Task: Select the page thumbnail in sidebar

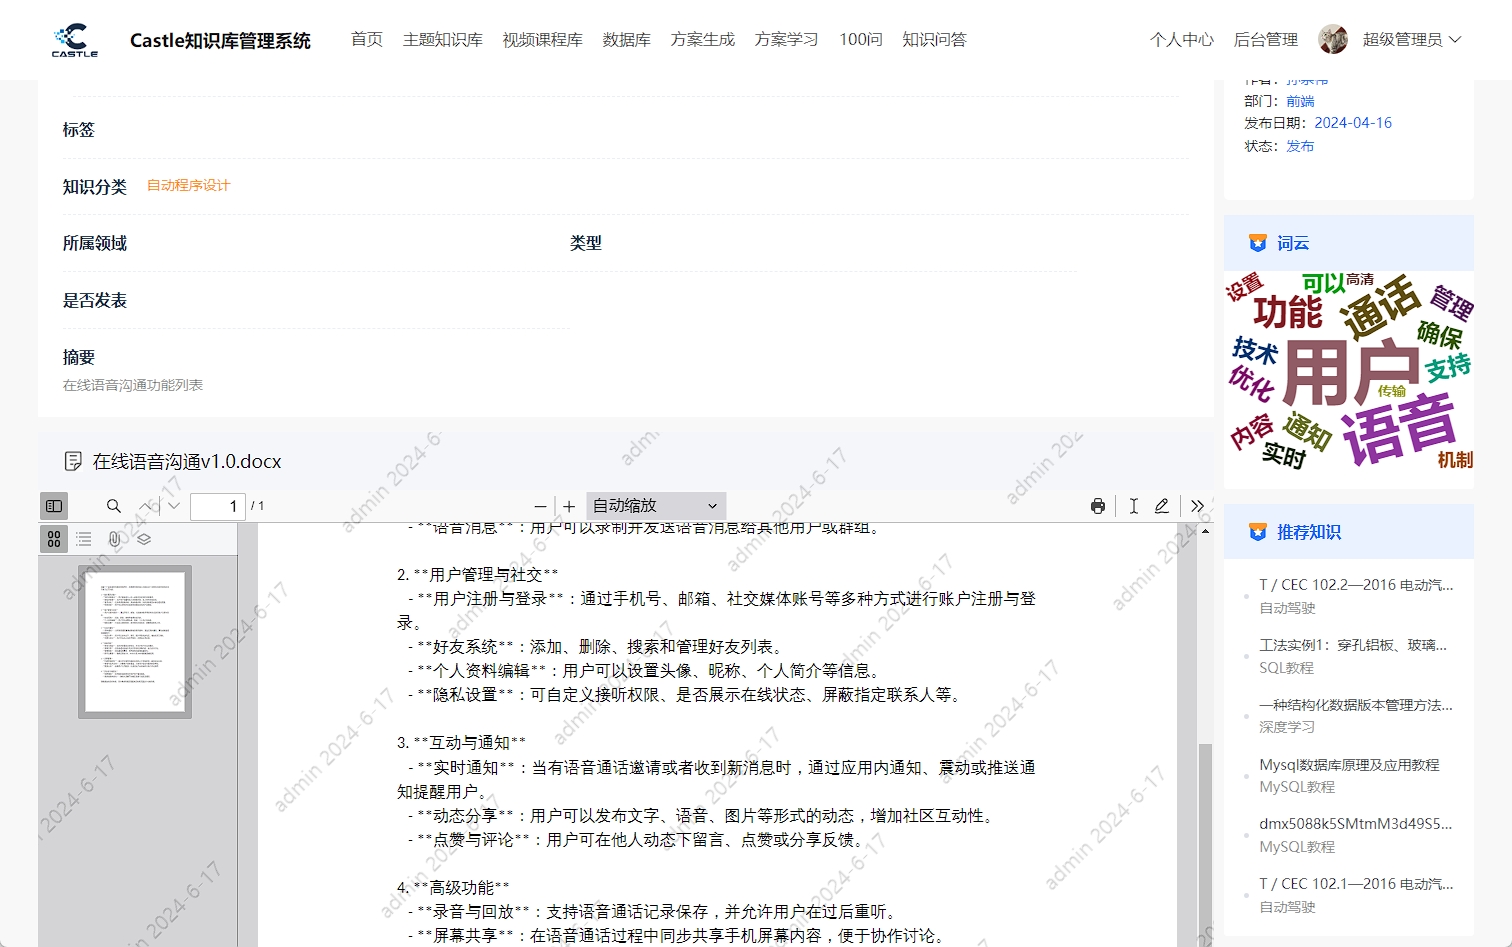Action: coord(136,641)
